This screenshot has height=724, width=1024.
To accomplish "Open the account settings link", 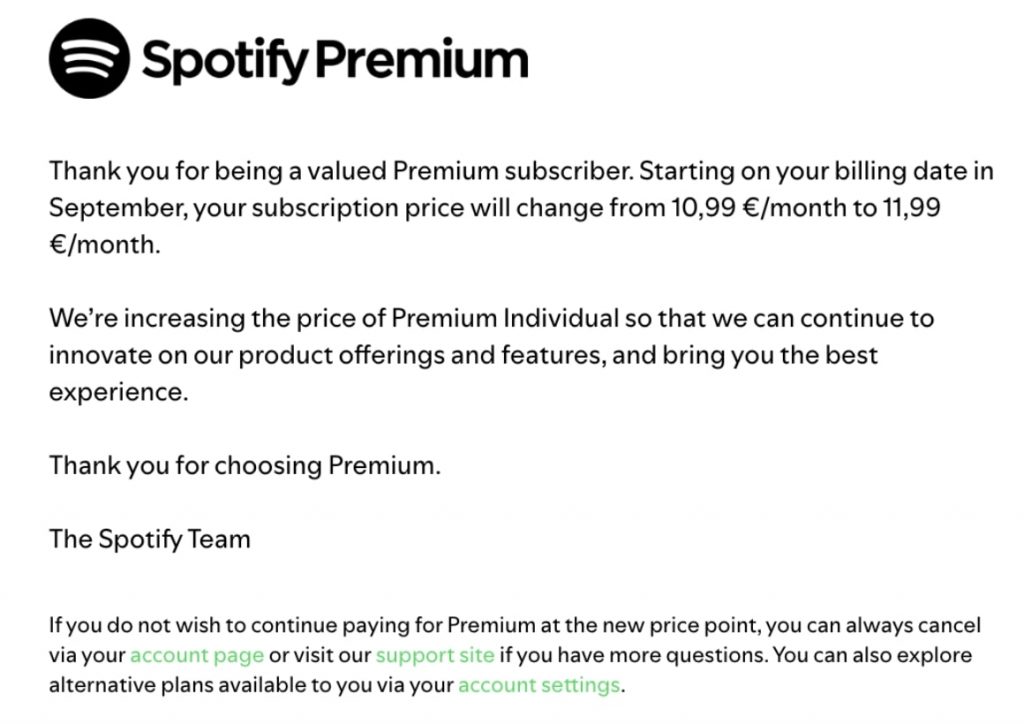I will 539,685.
